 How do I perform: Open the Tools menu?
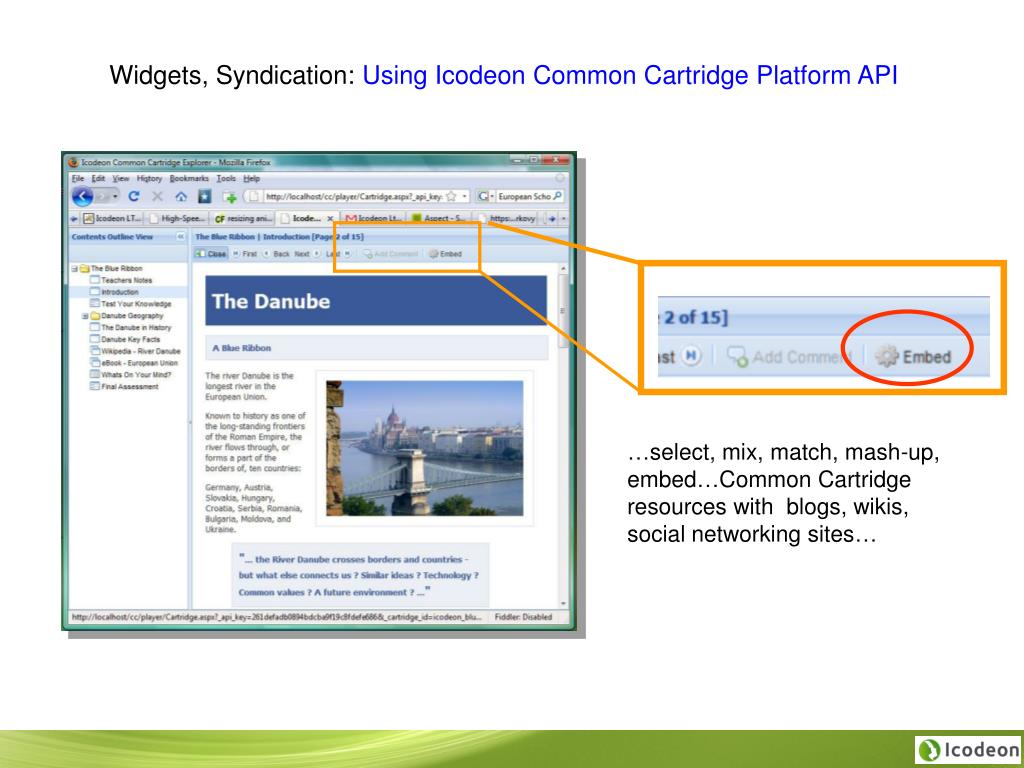226,178
